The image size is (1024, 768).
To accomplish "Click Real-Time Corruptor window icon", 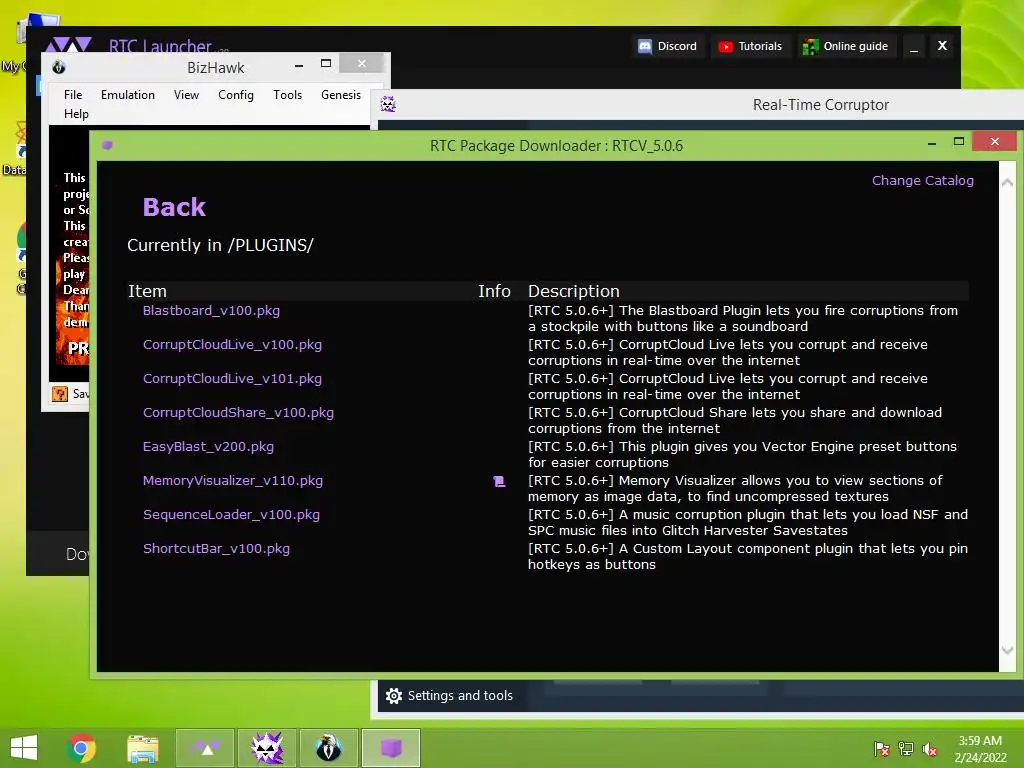I will [x=388, y=104].
